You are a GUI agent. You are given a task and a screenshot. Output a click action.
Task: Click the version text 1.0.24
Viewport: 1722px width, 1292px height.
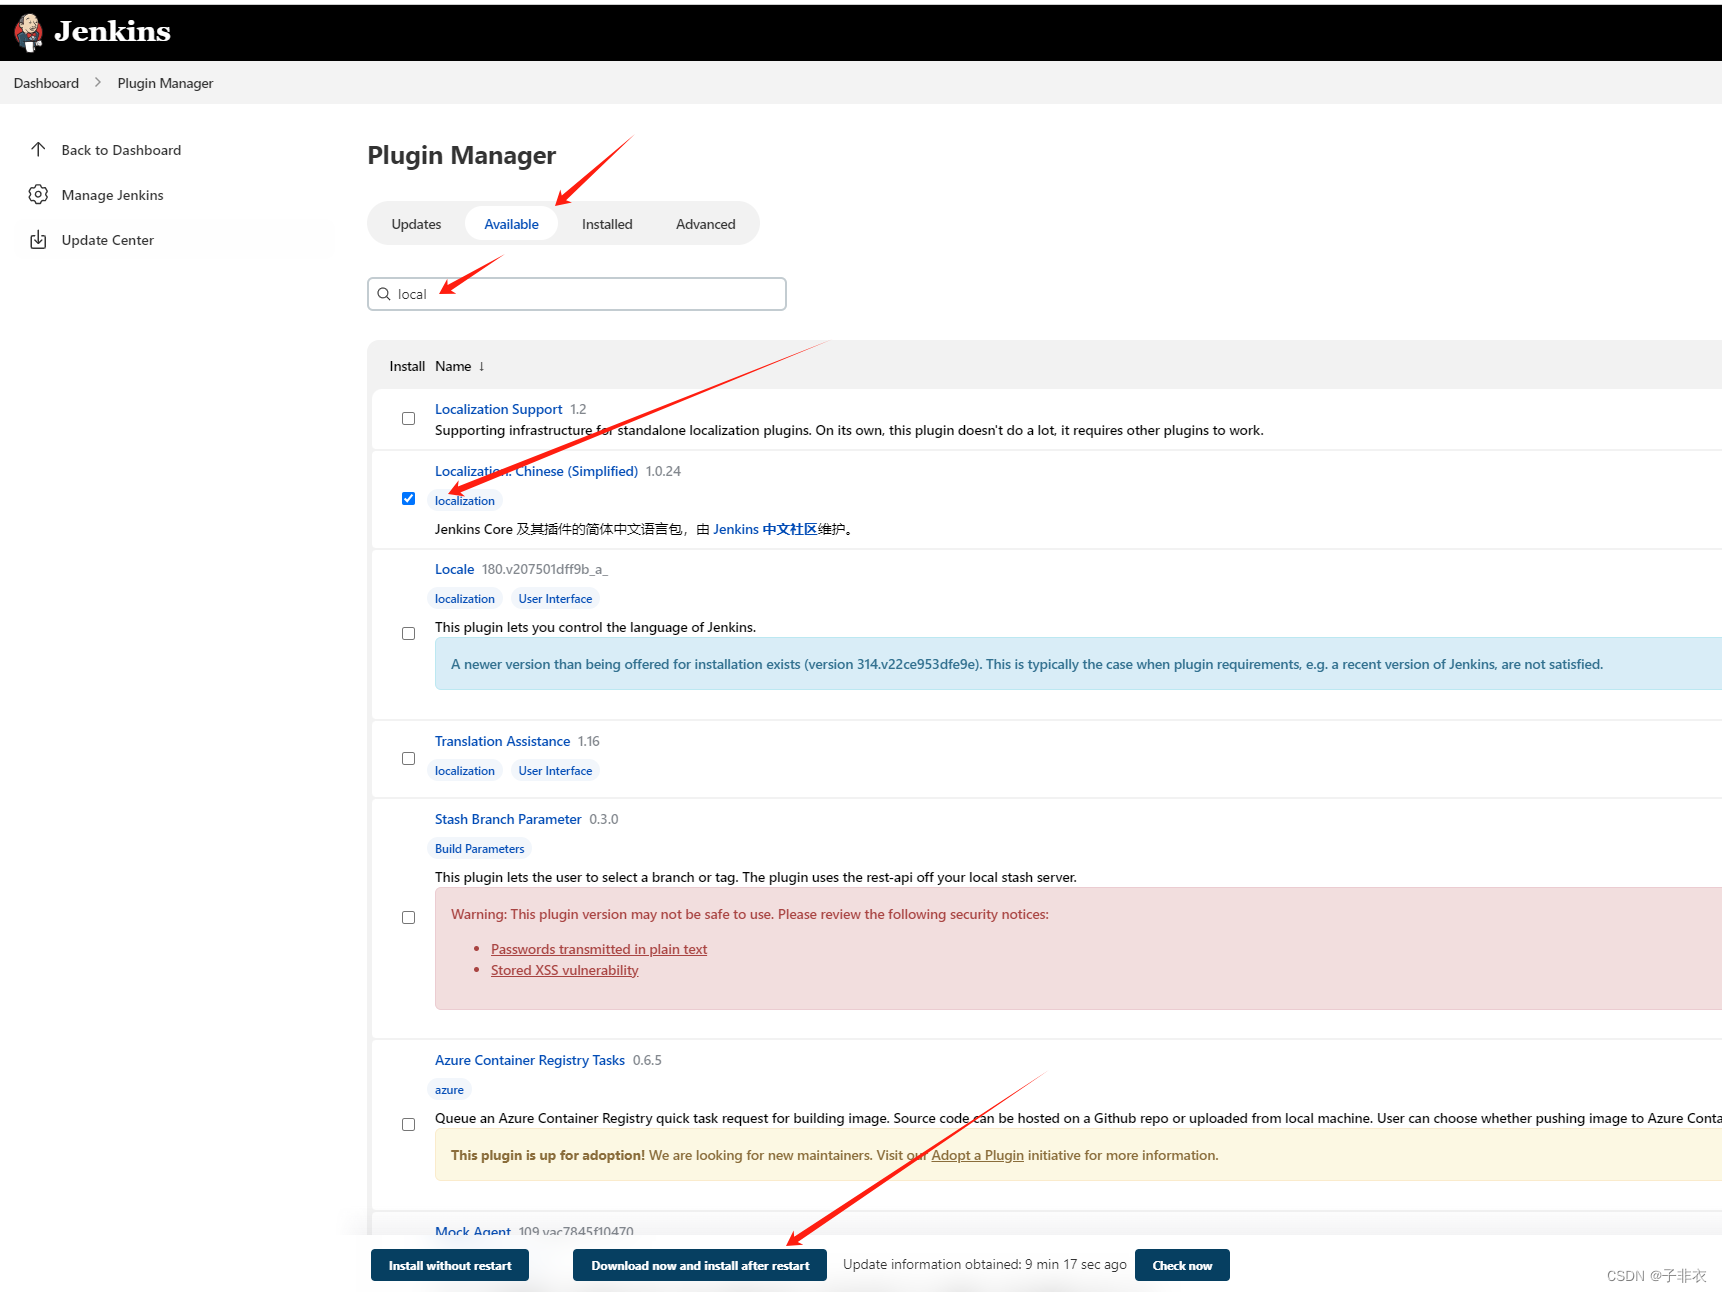coord(663,471)
